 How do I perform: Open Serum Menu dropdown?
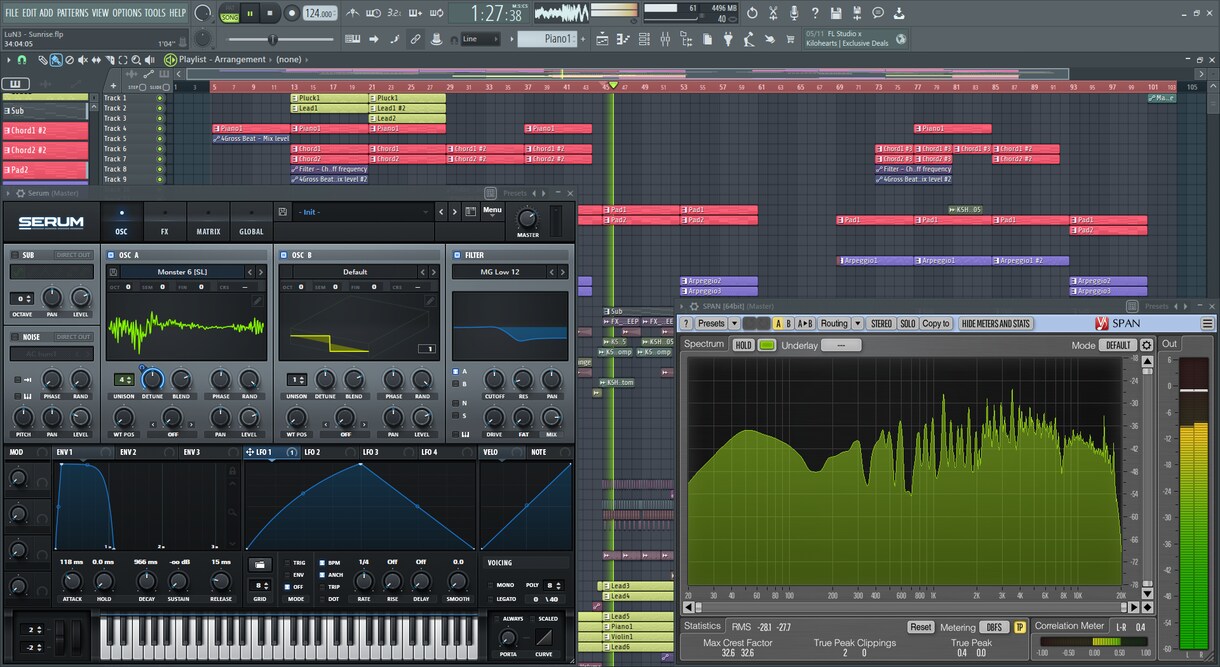[492, 211]
